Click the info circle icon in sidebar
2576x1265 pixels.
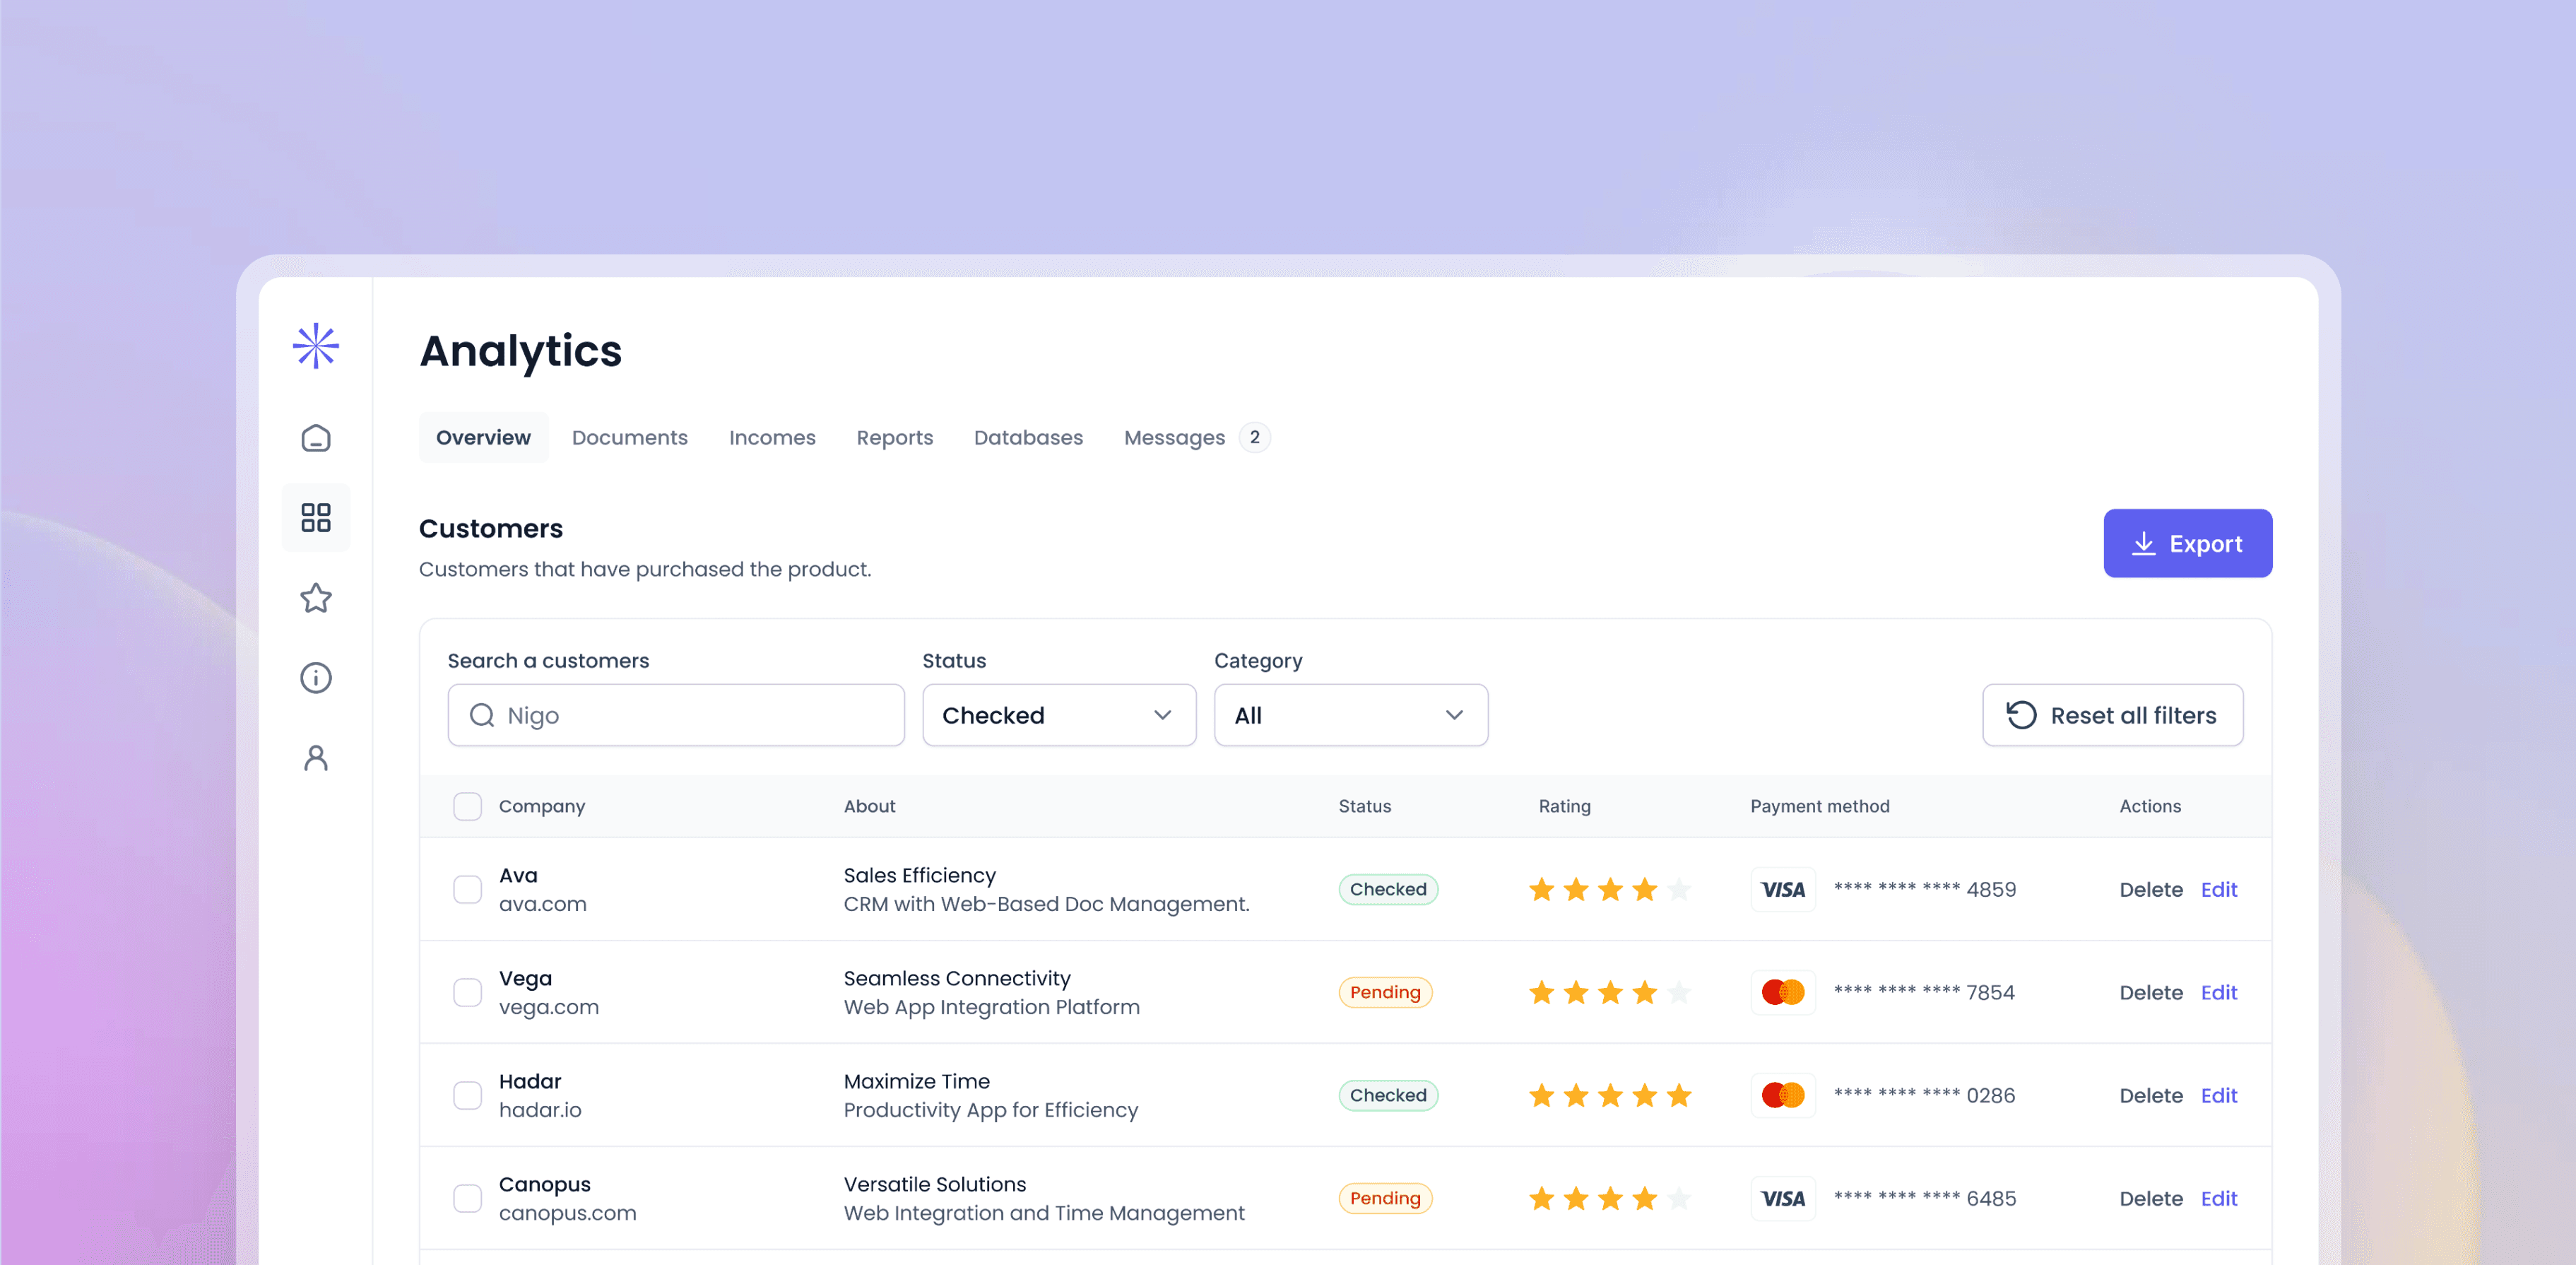tap(316, 678)
